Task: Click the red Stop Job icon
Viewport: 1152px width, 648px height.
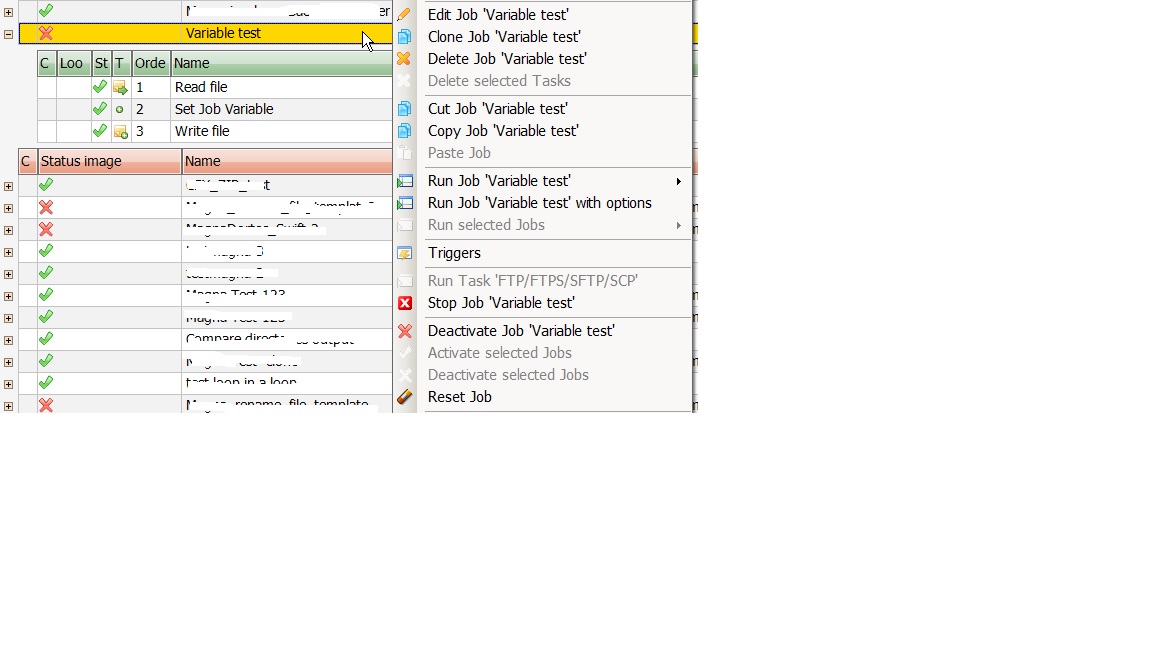Action: tap(405, 303)
